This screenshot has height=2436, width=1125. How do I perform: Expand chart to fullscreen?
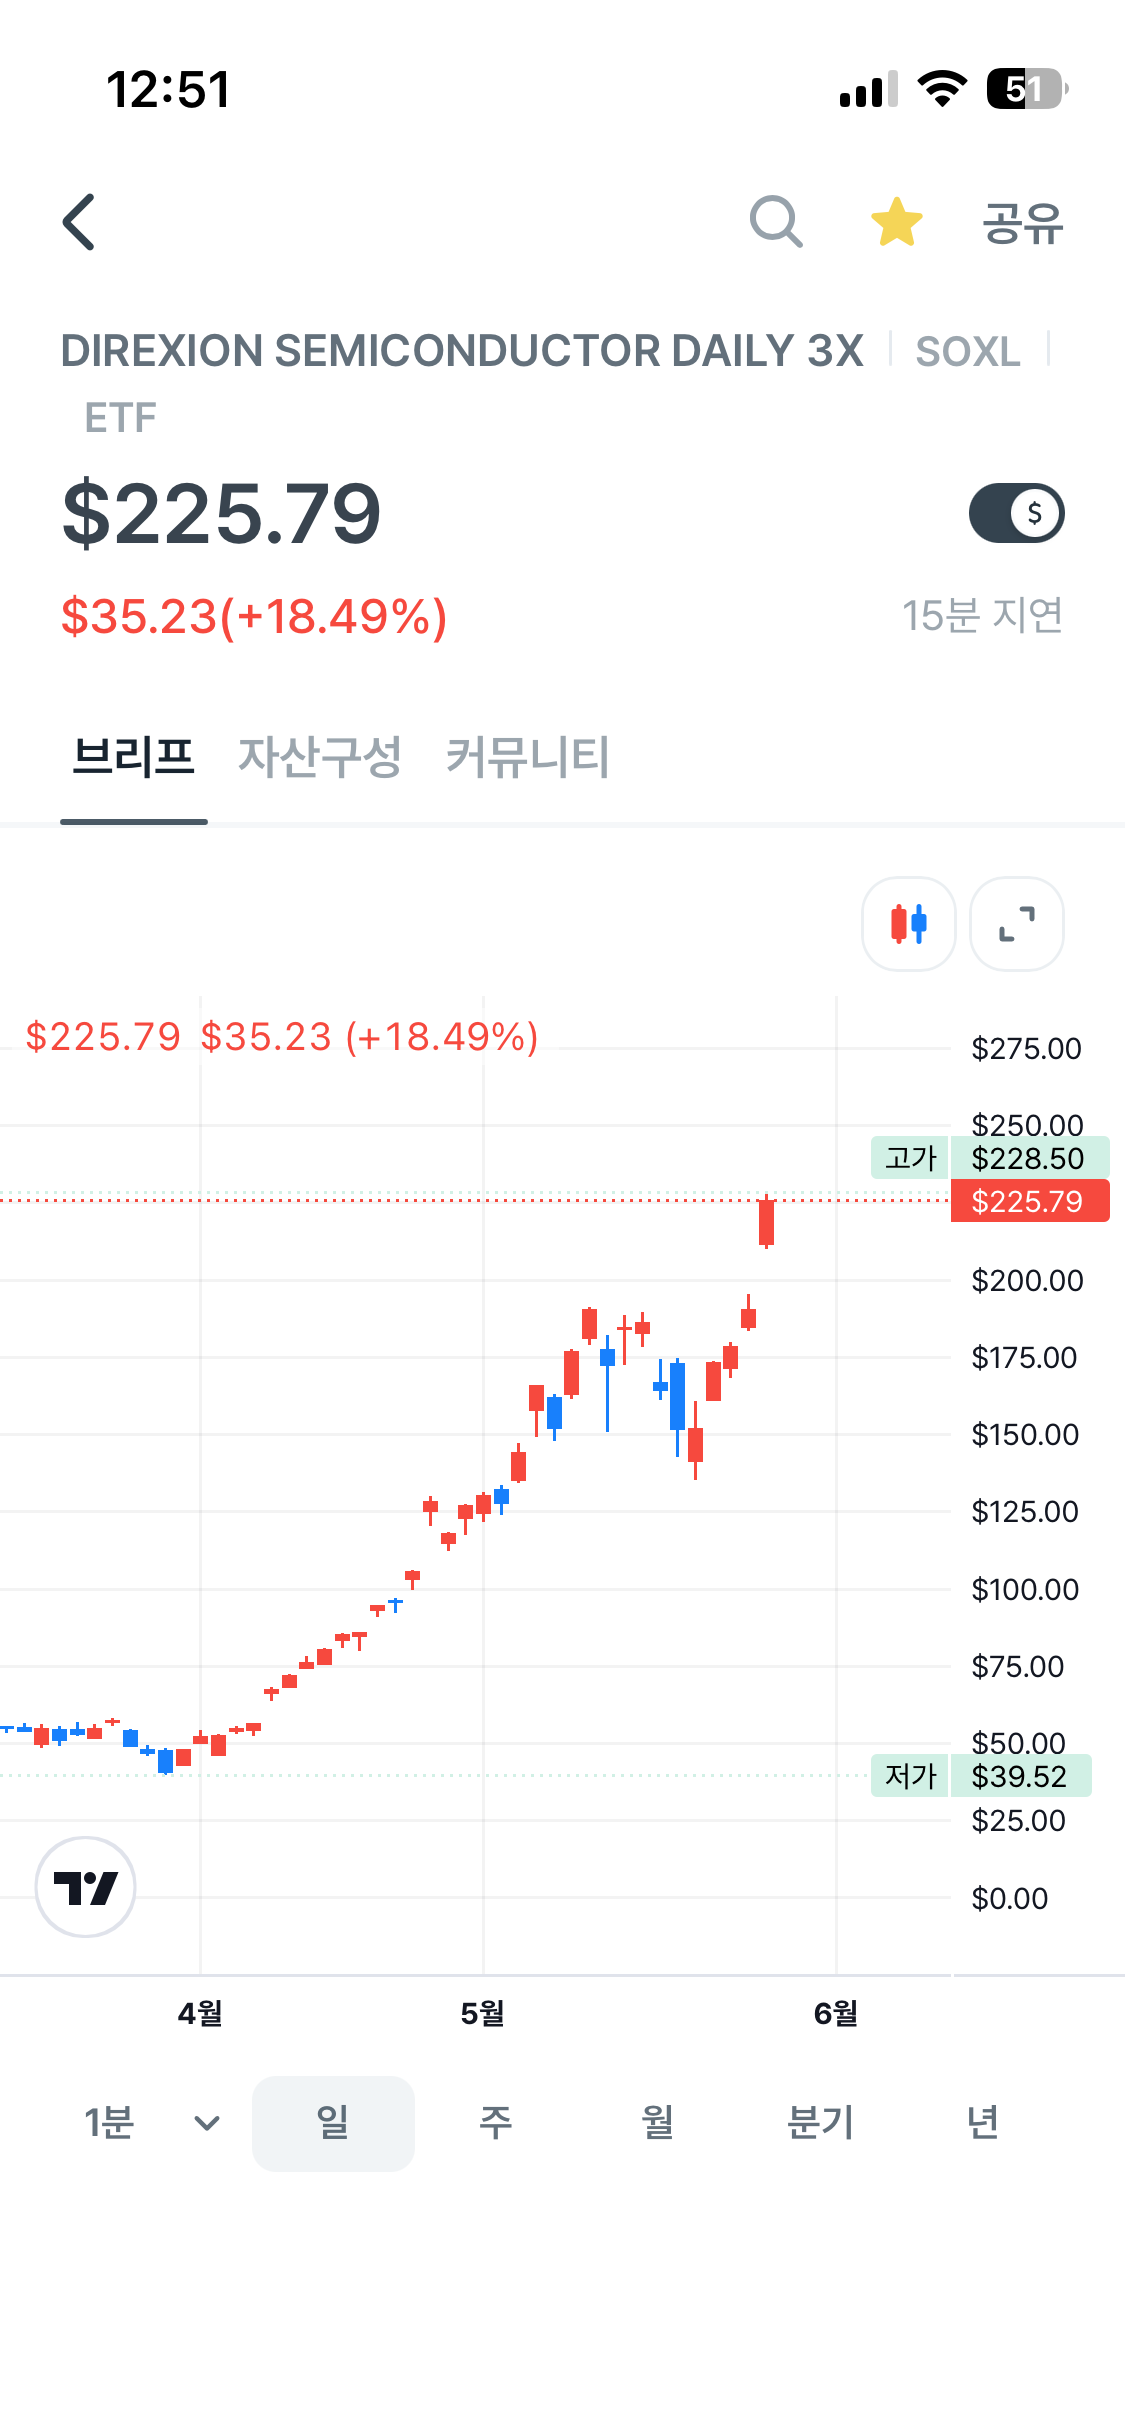(1017, 924)
